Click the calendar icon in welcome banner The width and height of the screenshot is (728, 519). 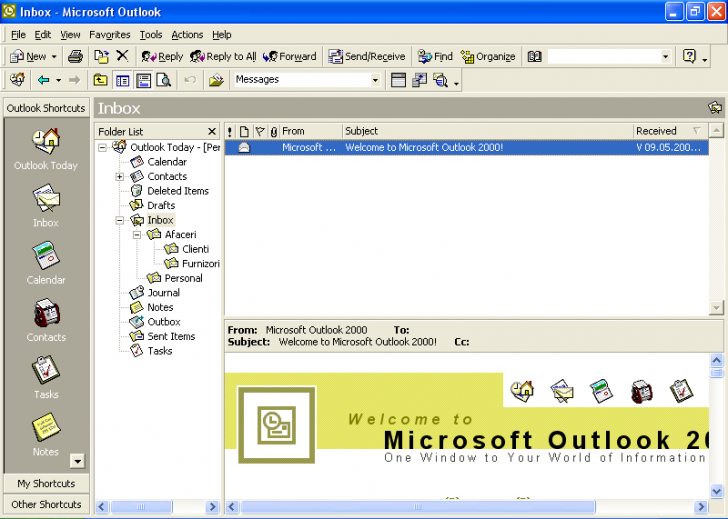tap(601, 391)
